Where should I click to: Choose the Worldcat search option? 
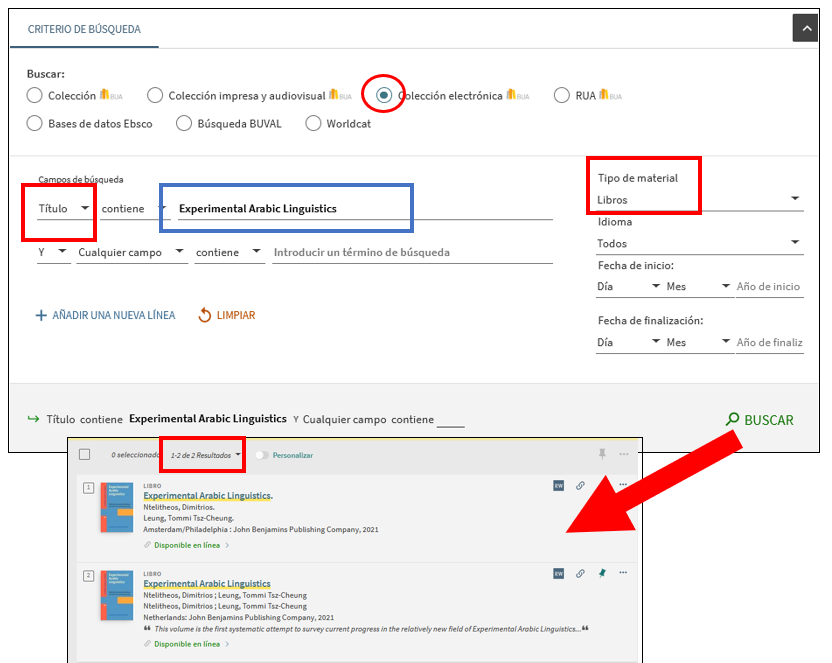(x=314, y=123)
